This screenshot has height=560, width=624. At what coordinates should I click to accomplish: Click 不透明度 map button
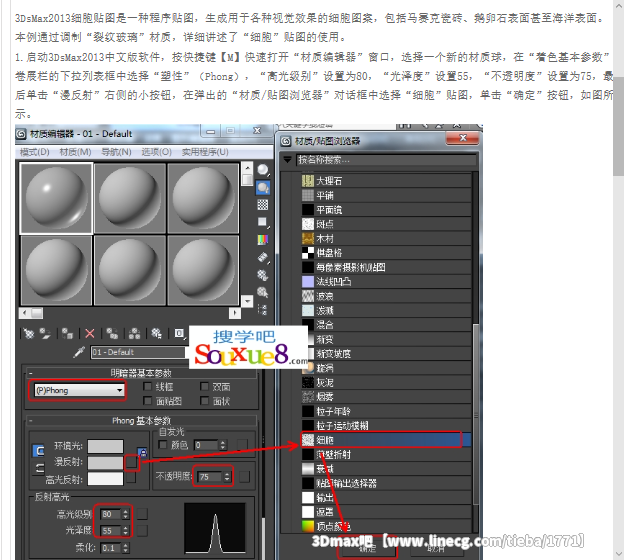(x=245, y=477)
